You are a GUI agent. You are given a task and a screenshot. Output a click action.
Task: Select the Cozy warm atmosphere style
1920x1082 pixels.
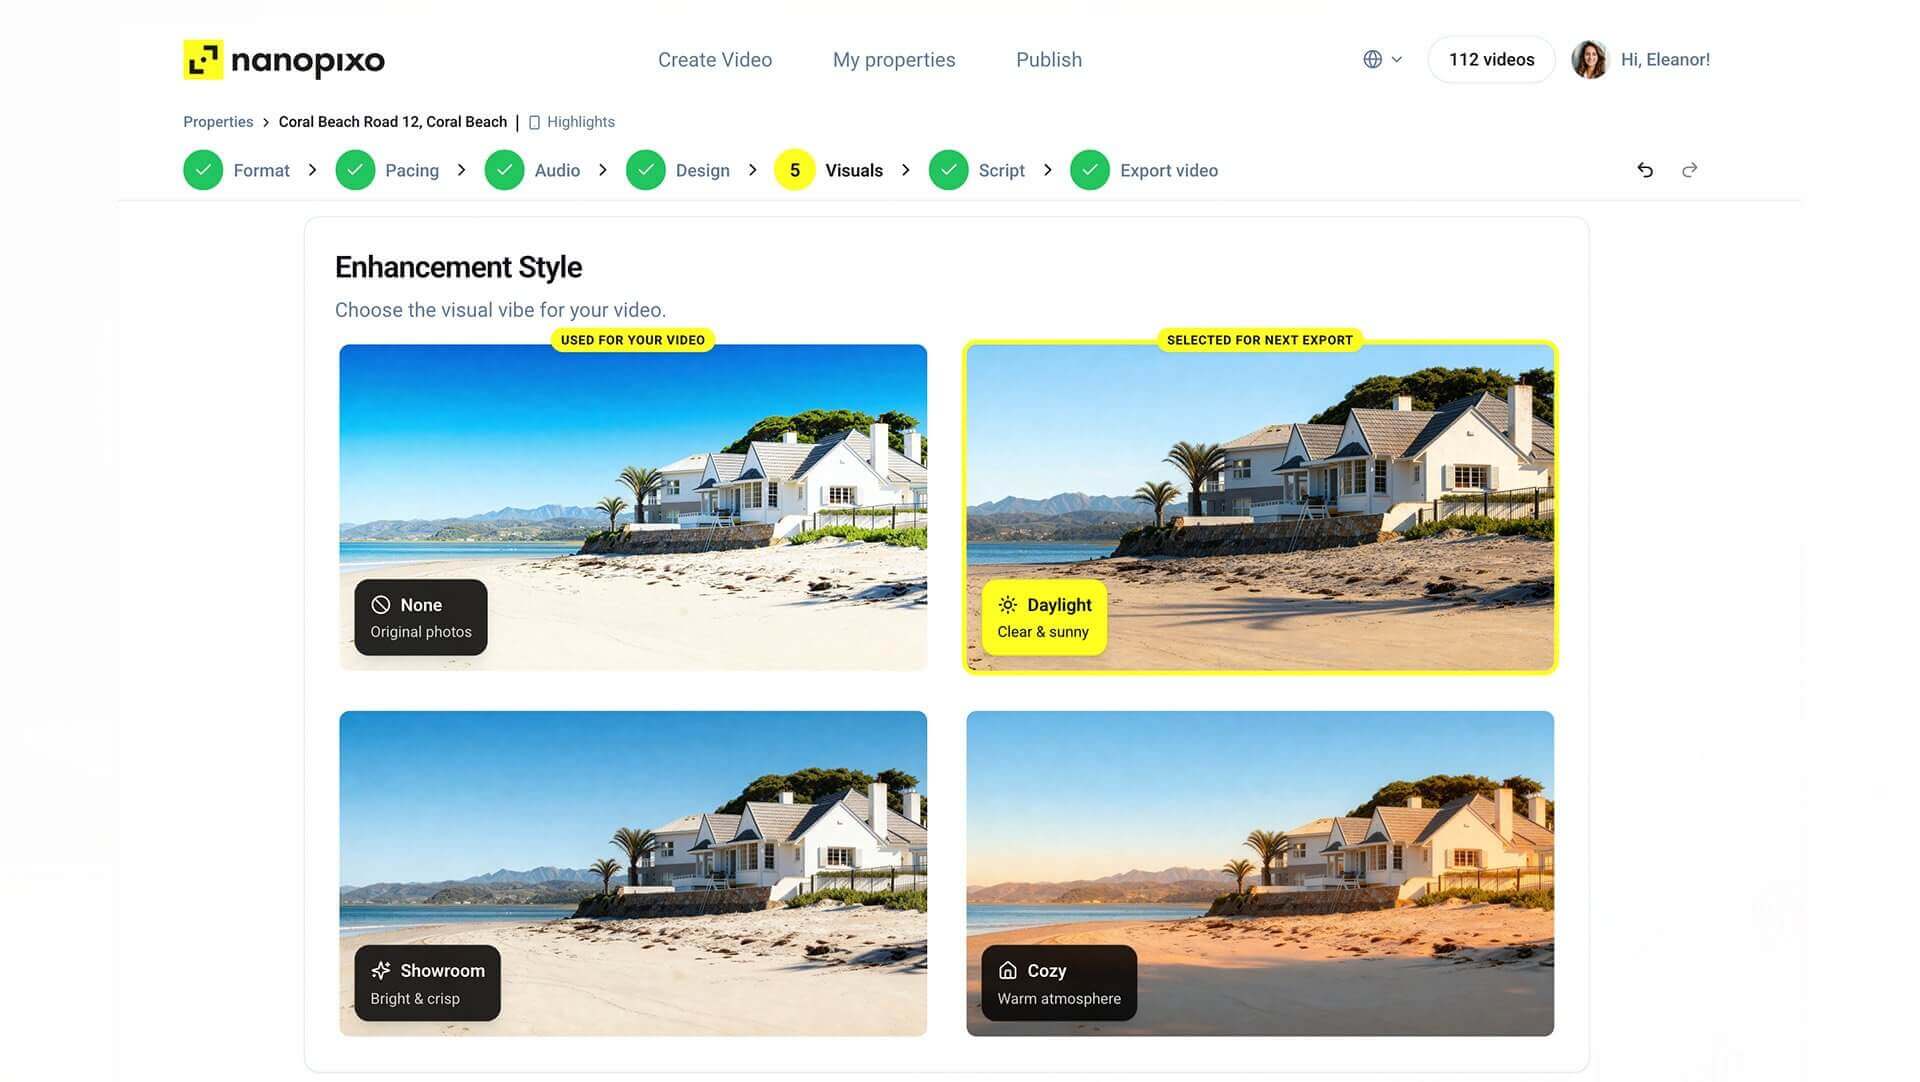click(x=1059, y=984)
